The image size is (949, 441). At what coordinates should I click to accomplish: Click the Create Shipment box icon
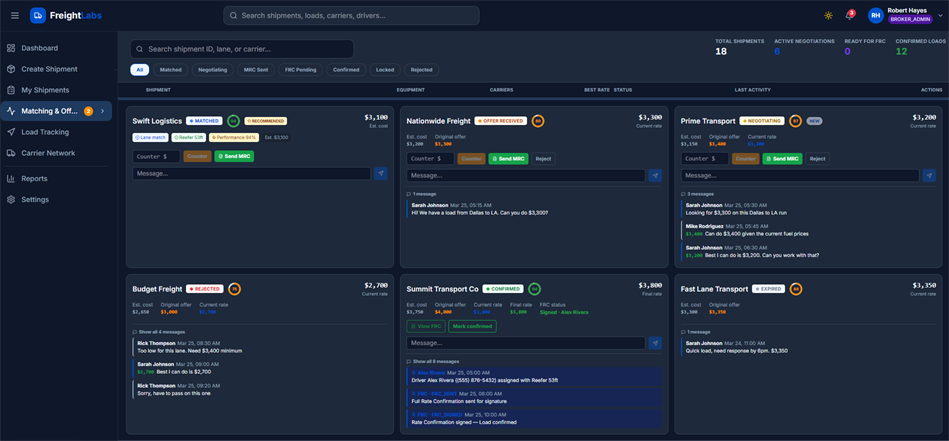(11, 69)
